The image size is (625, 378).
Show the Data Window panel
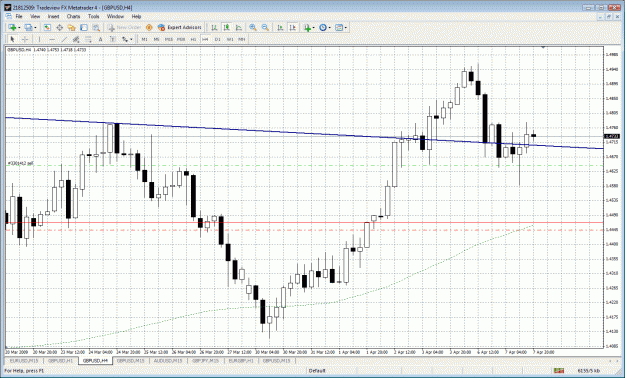point(59,28)
